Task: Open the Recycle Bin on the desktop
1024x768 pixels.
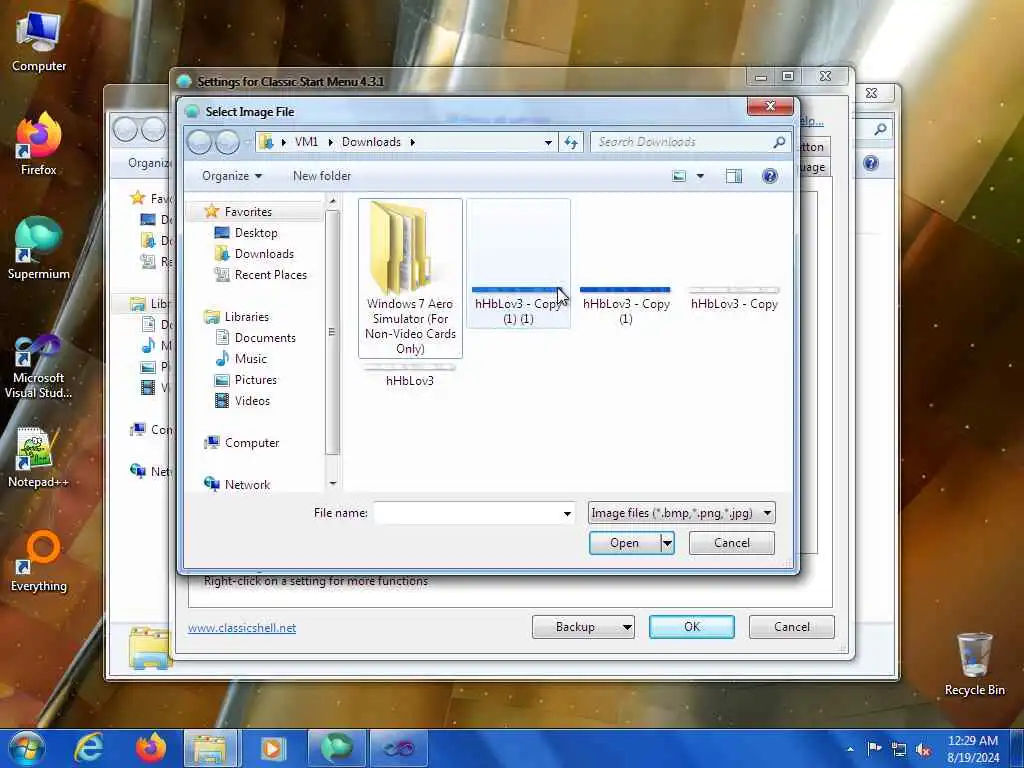Action: click(x=974, y=664)
